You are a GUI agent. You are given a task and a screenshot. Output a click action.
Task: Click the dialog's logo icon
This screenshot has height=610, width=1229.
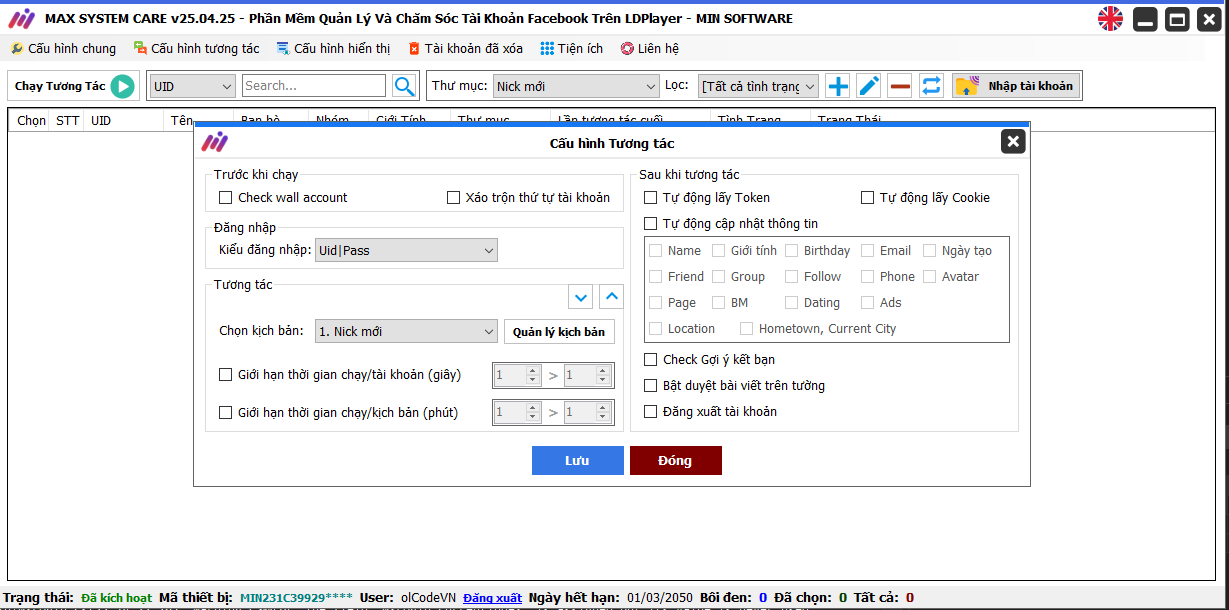(x=214, y=142)
